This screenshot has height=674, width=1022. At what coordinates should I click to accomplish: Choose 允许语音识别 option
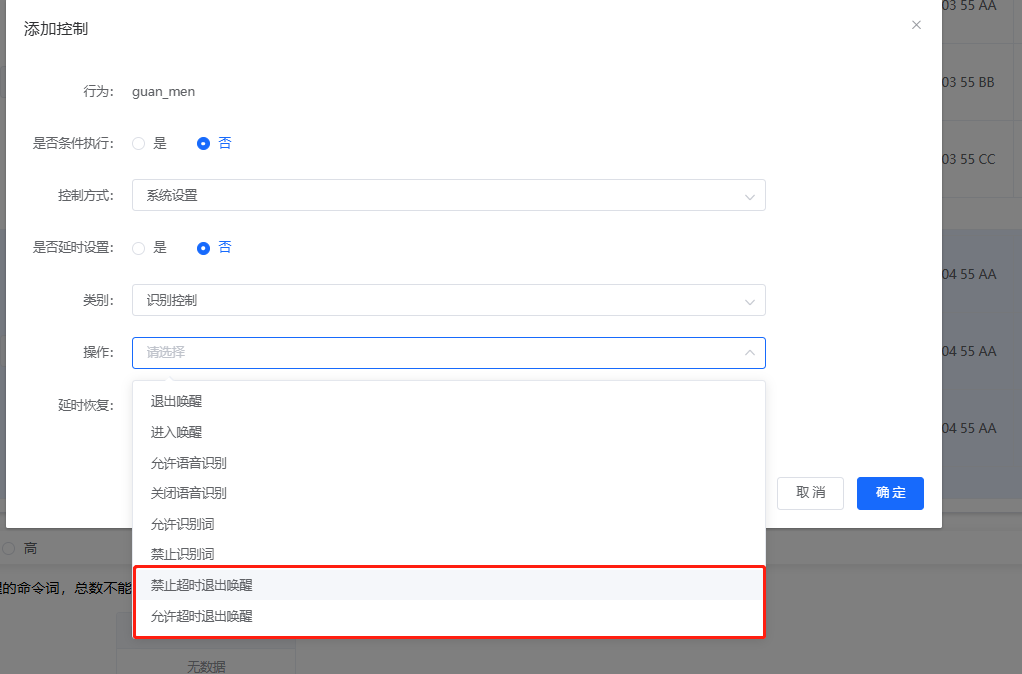[188, 464]
